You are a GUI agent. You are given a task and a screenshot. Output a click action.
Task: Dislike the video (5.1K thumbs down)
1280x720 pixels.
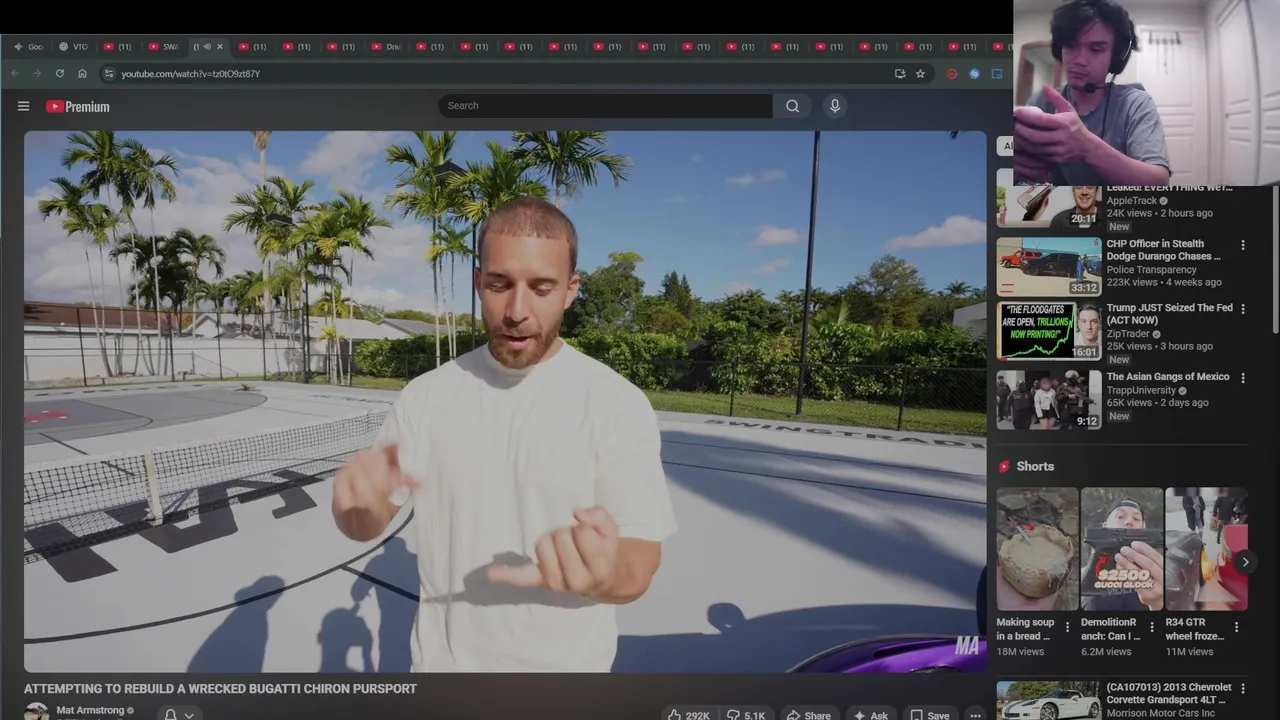click(746, 715)
